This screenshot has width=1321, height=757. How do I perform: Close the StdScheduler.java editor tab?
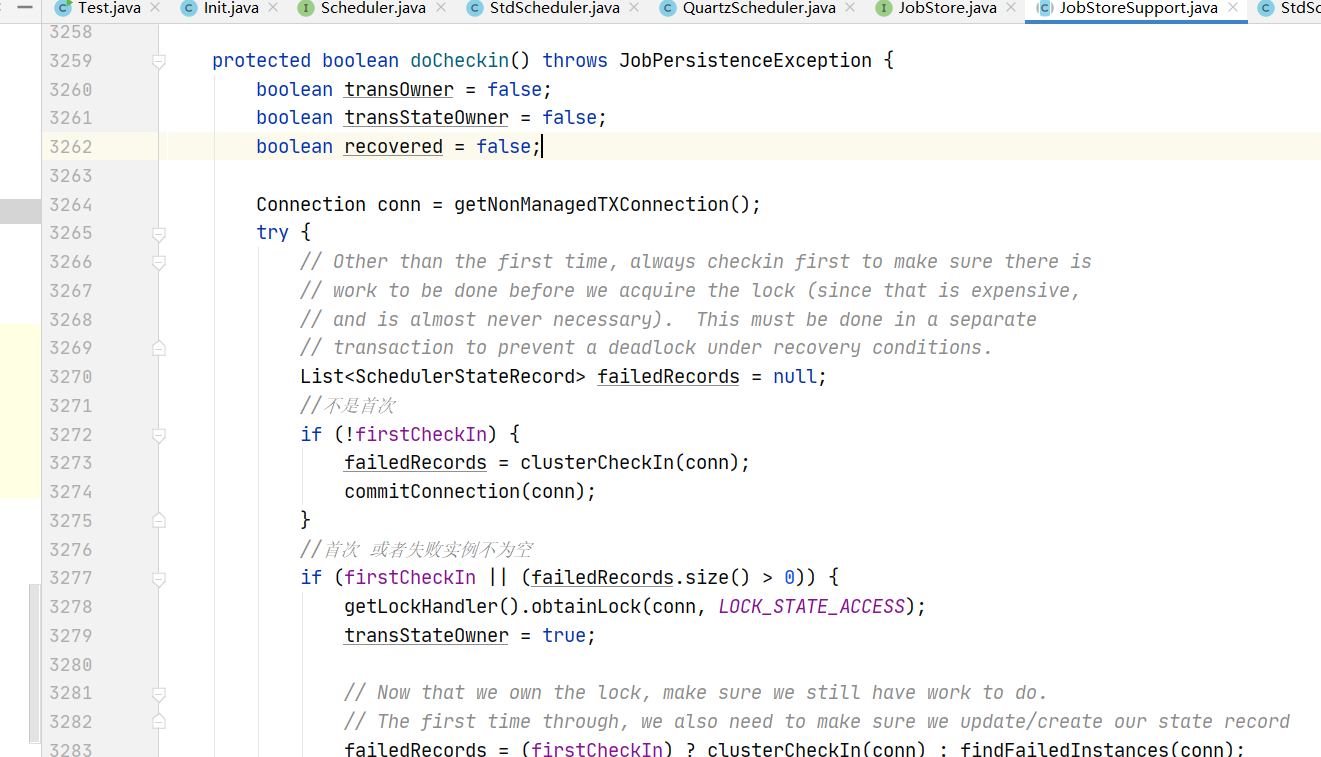pos(634,8)
